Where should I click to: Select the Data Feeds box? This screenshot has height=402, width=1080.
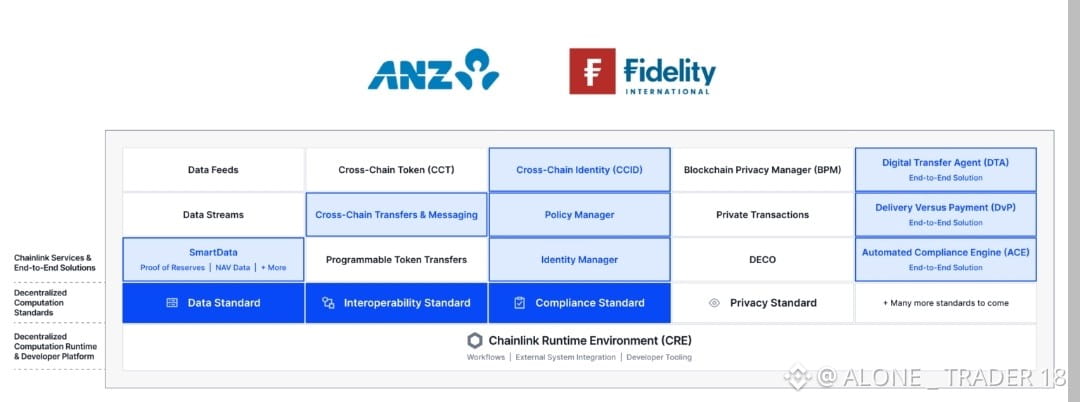point(213,170)
